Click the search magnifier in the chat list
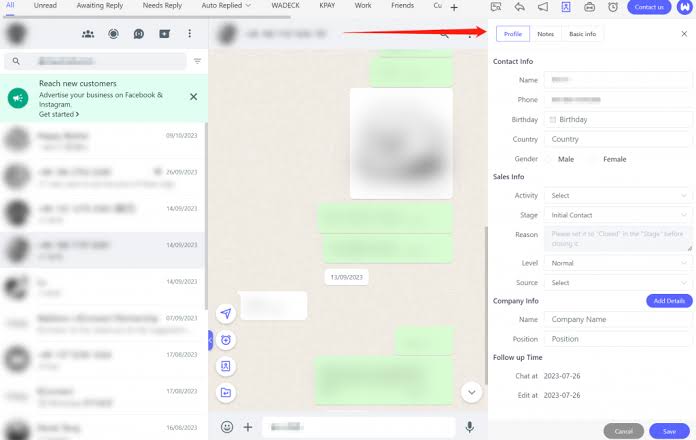 pos(16,61)
